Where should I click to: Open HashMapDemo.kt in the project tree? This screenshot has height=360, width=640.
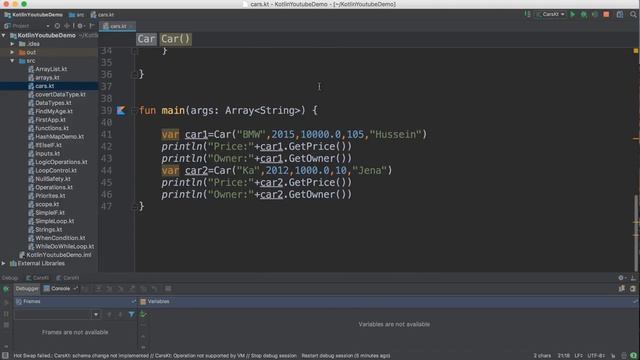[59, 137]
